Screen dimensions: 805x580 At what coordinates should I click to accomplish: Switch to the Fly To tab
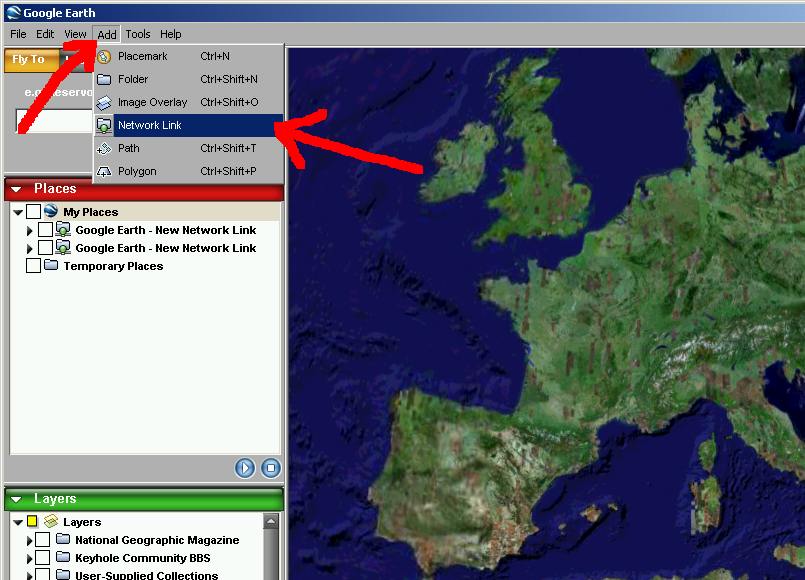click(29, 60)
